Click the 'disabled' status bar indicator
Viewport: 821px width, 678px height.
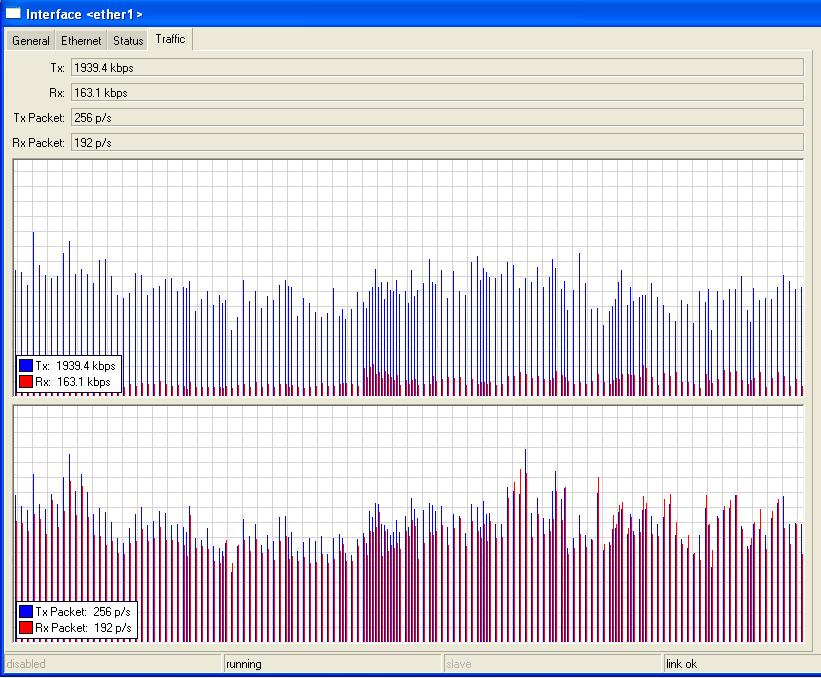point(112,664)
